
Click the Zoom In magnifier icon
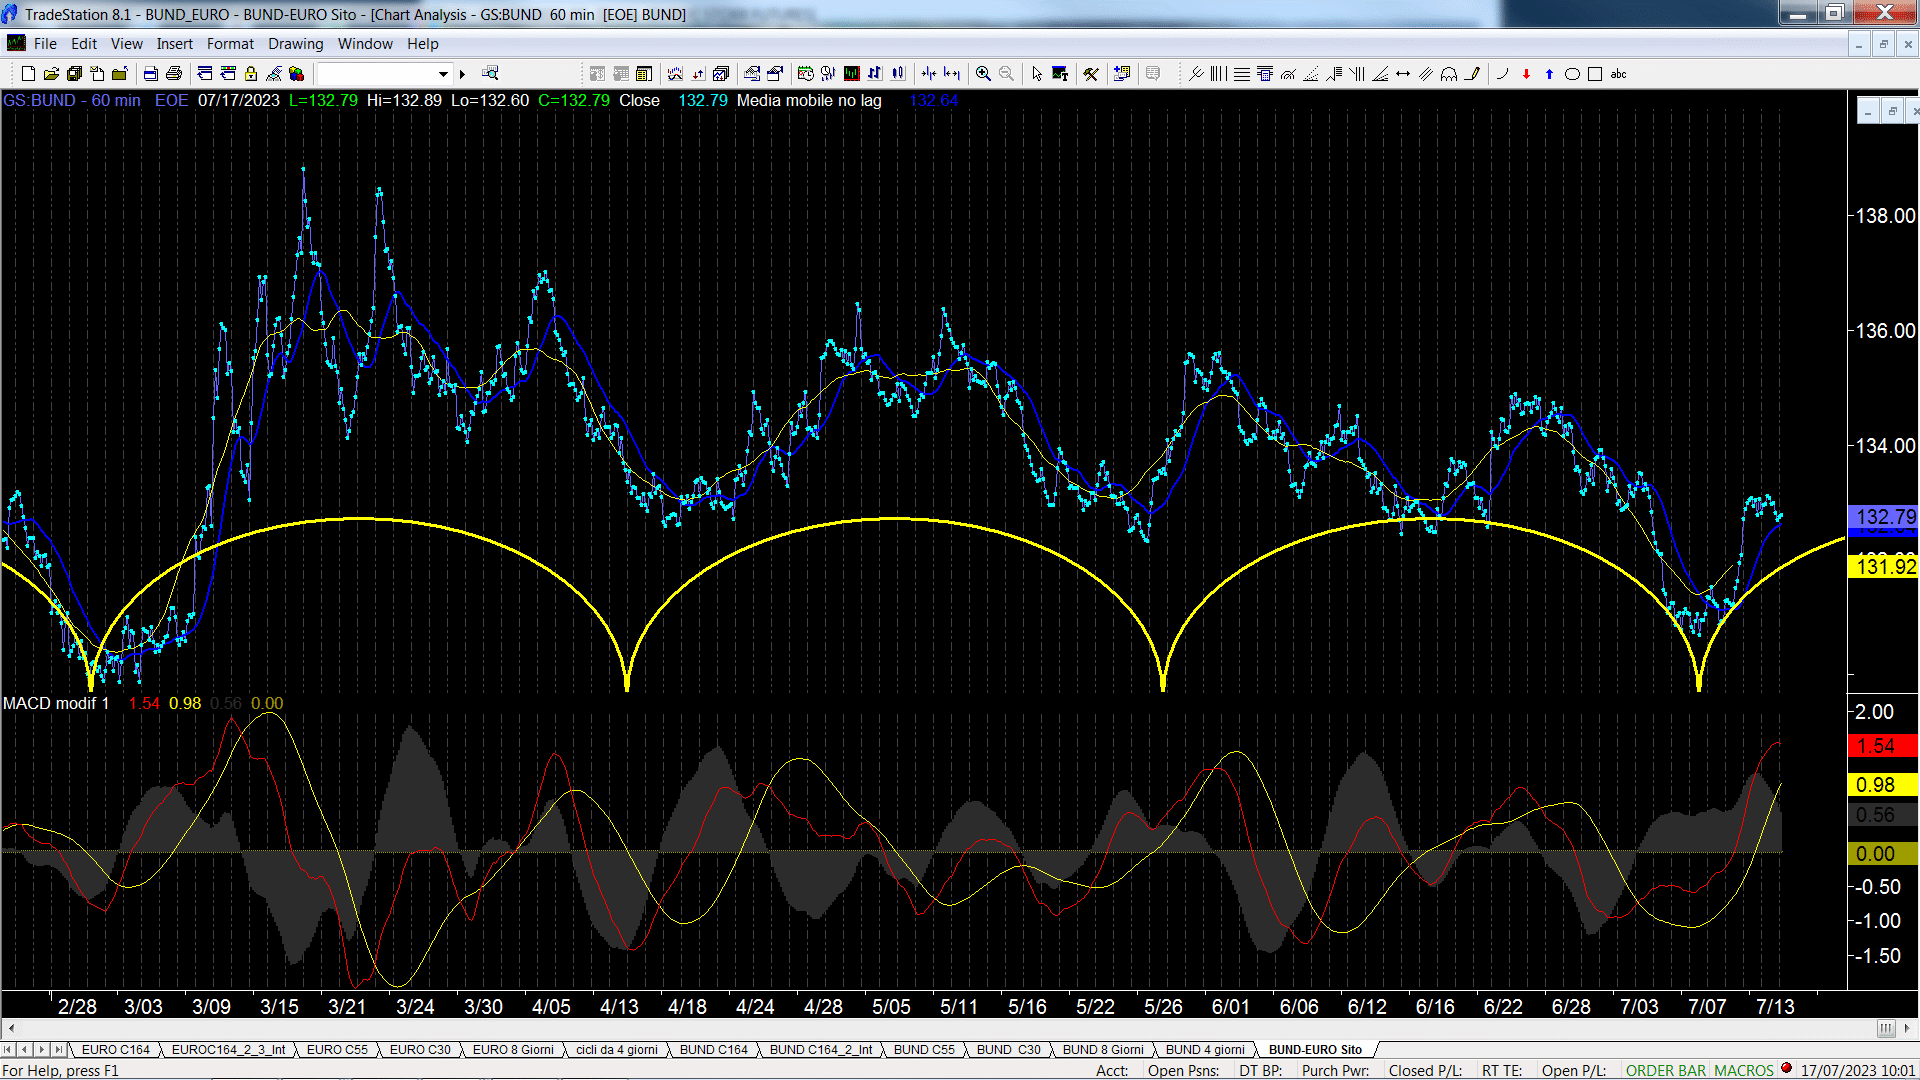point(983,73)
